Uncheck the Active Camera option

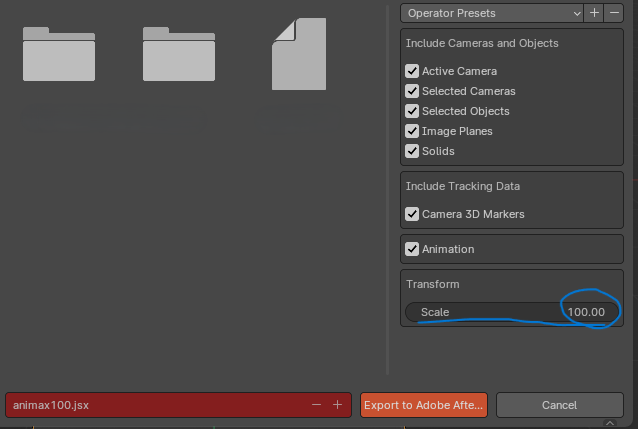412,71
